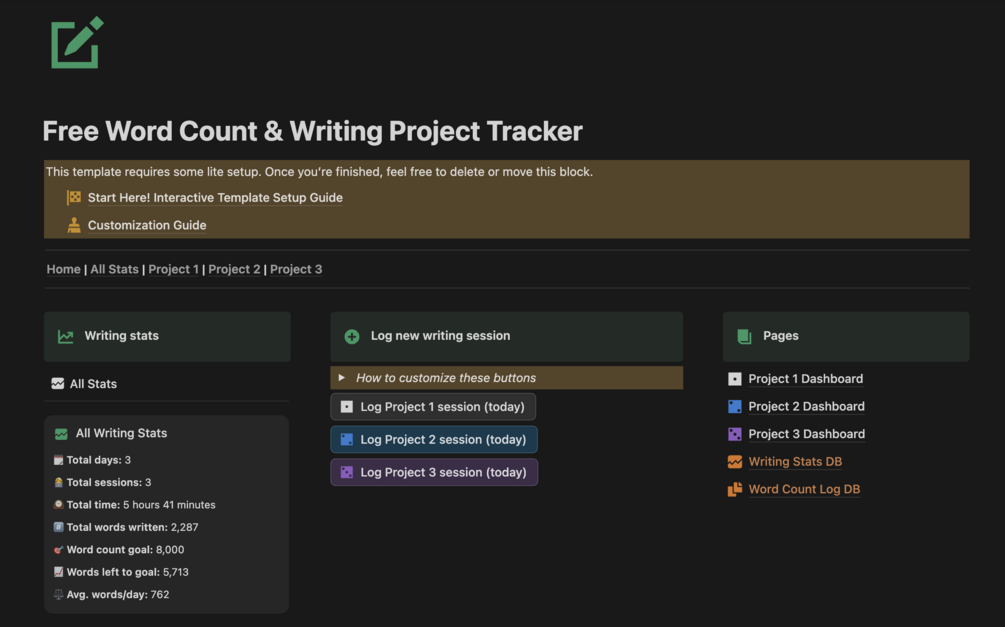
Task: Click the green plus icon beside Log new writing session
Action: tap(352, 337)
